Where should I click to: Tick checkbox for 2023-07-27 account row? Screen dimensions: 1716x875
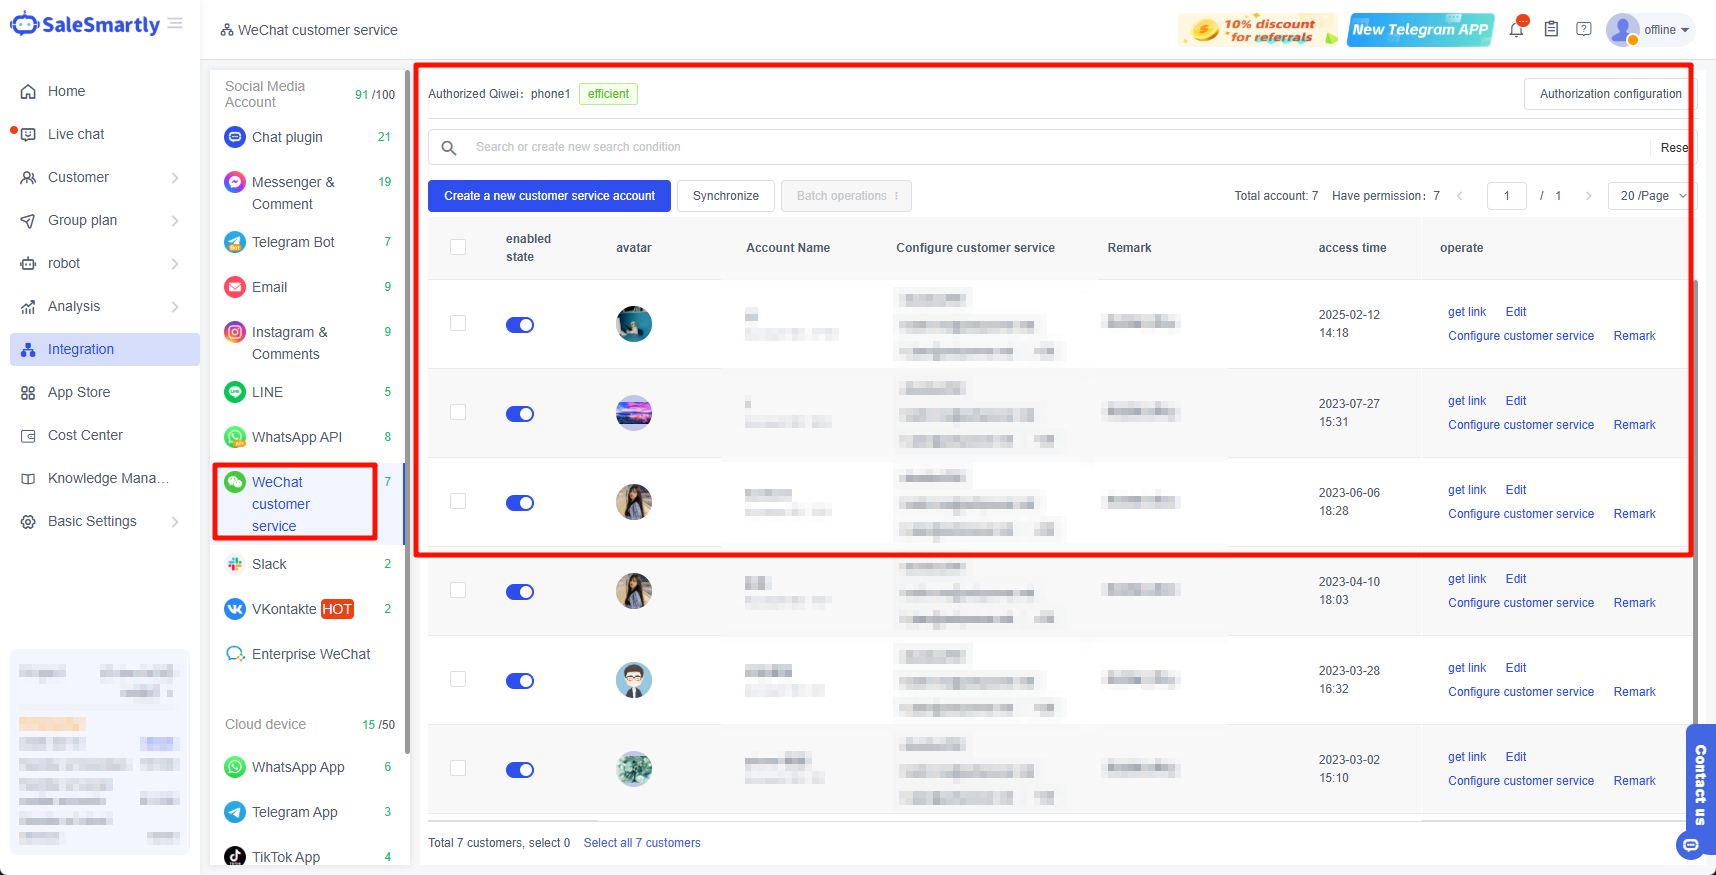[458, 412]
